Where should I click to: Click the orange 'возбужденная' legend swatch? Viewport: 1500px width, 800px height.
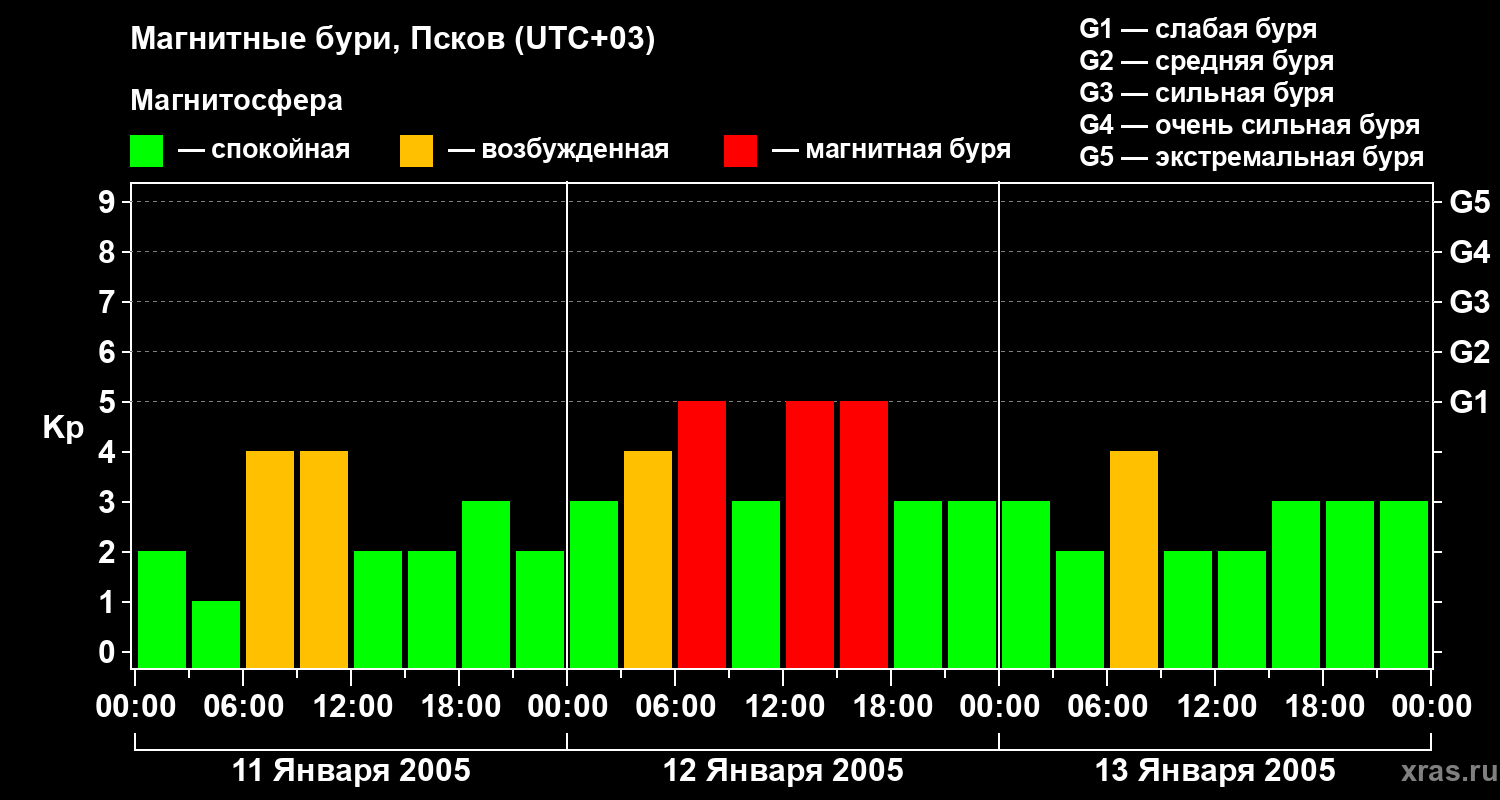[416, 151]
